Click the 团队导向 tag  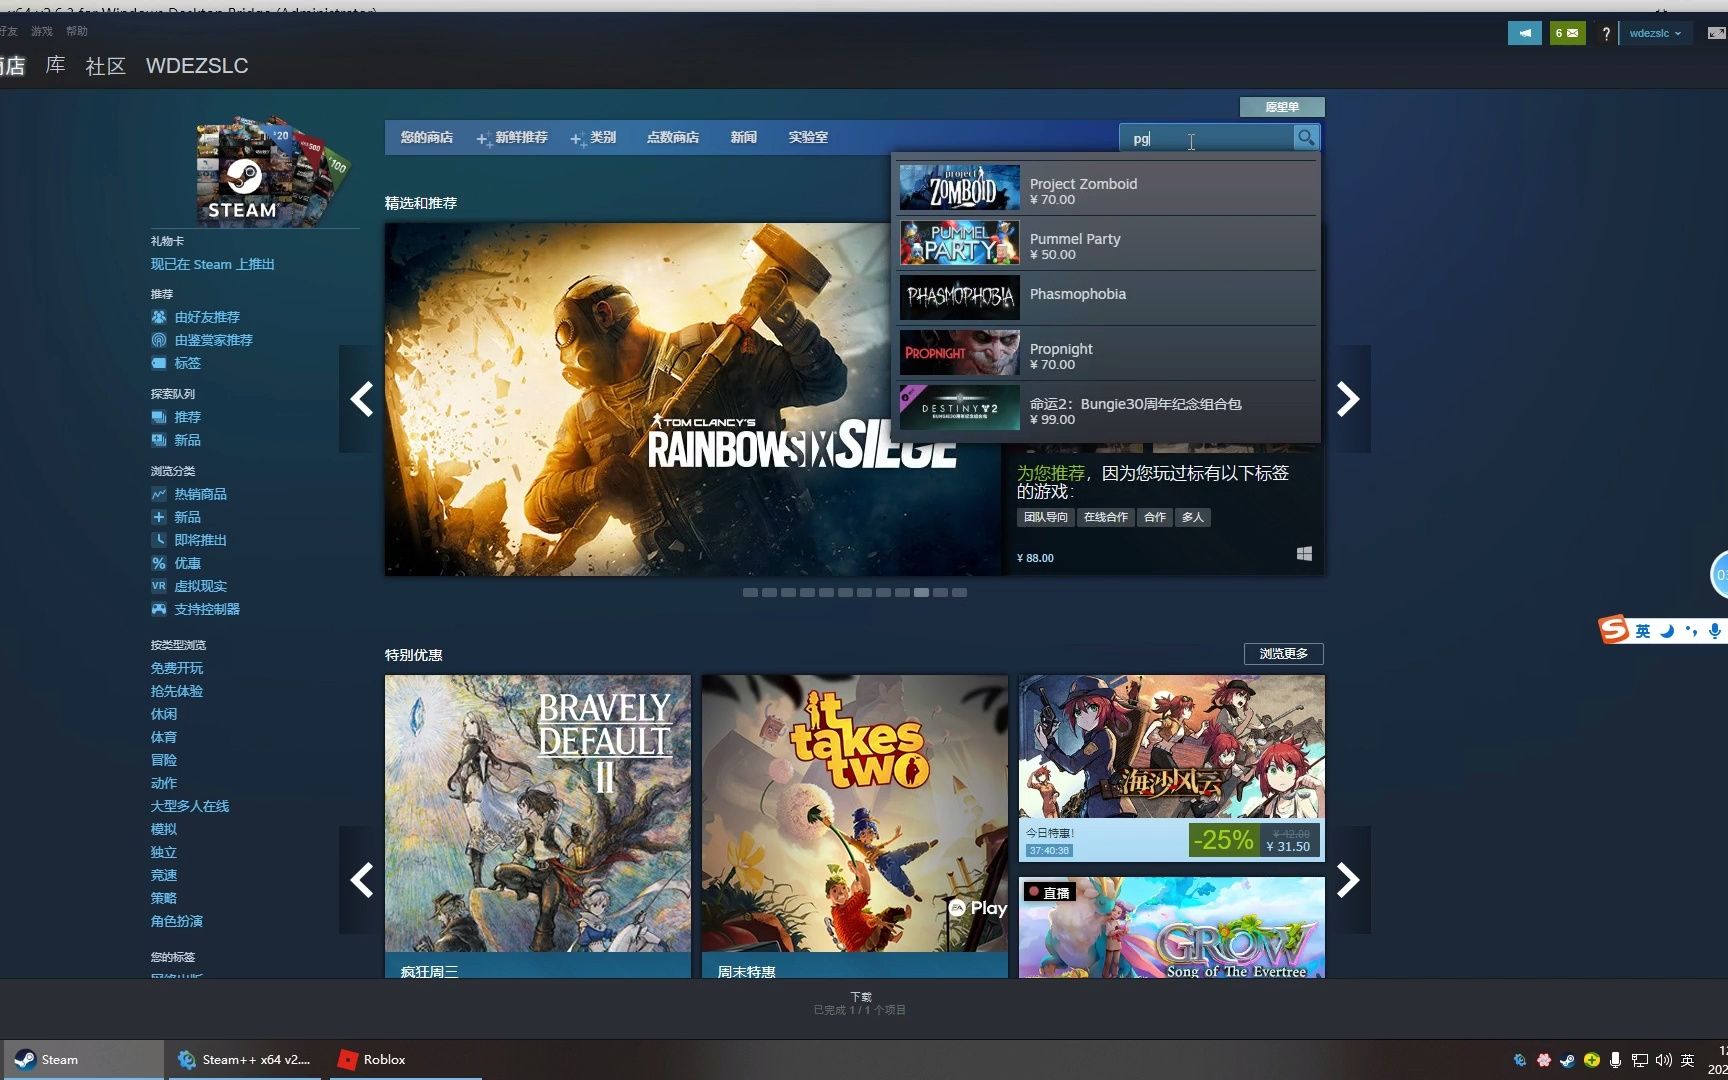tap(1046, 518)
